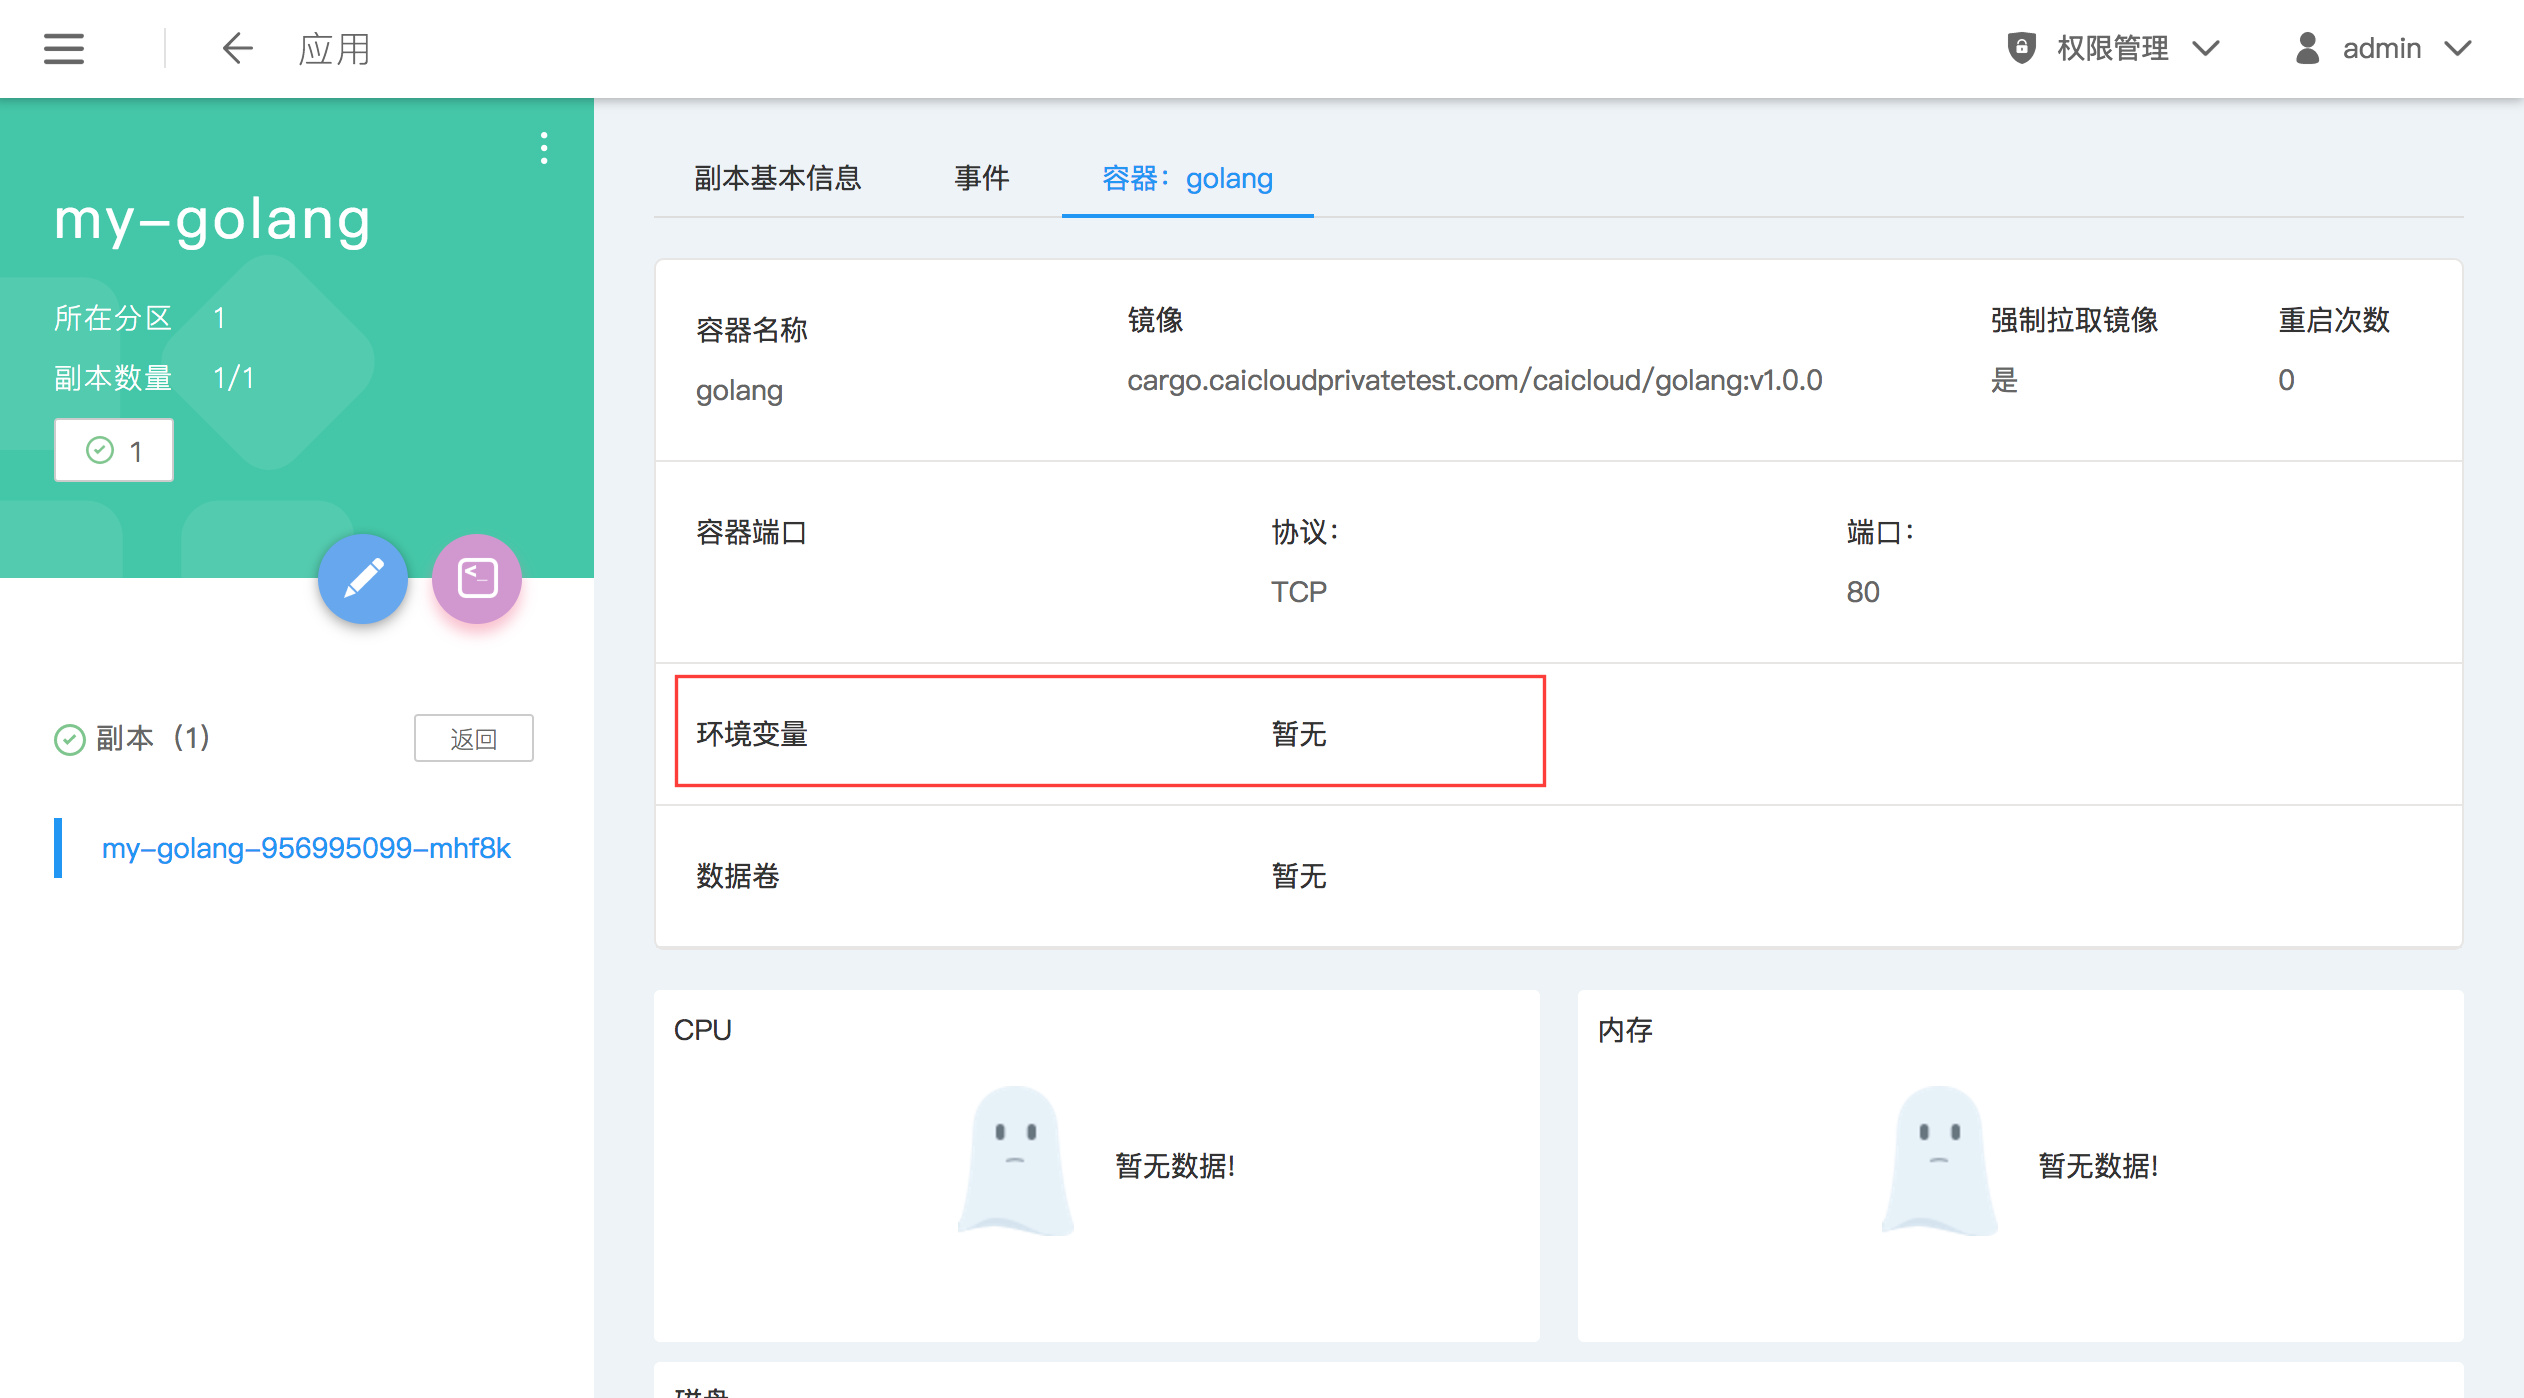Open the purple terminal console button

pyautogui.click(x=477, y=578)
